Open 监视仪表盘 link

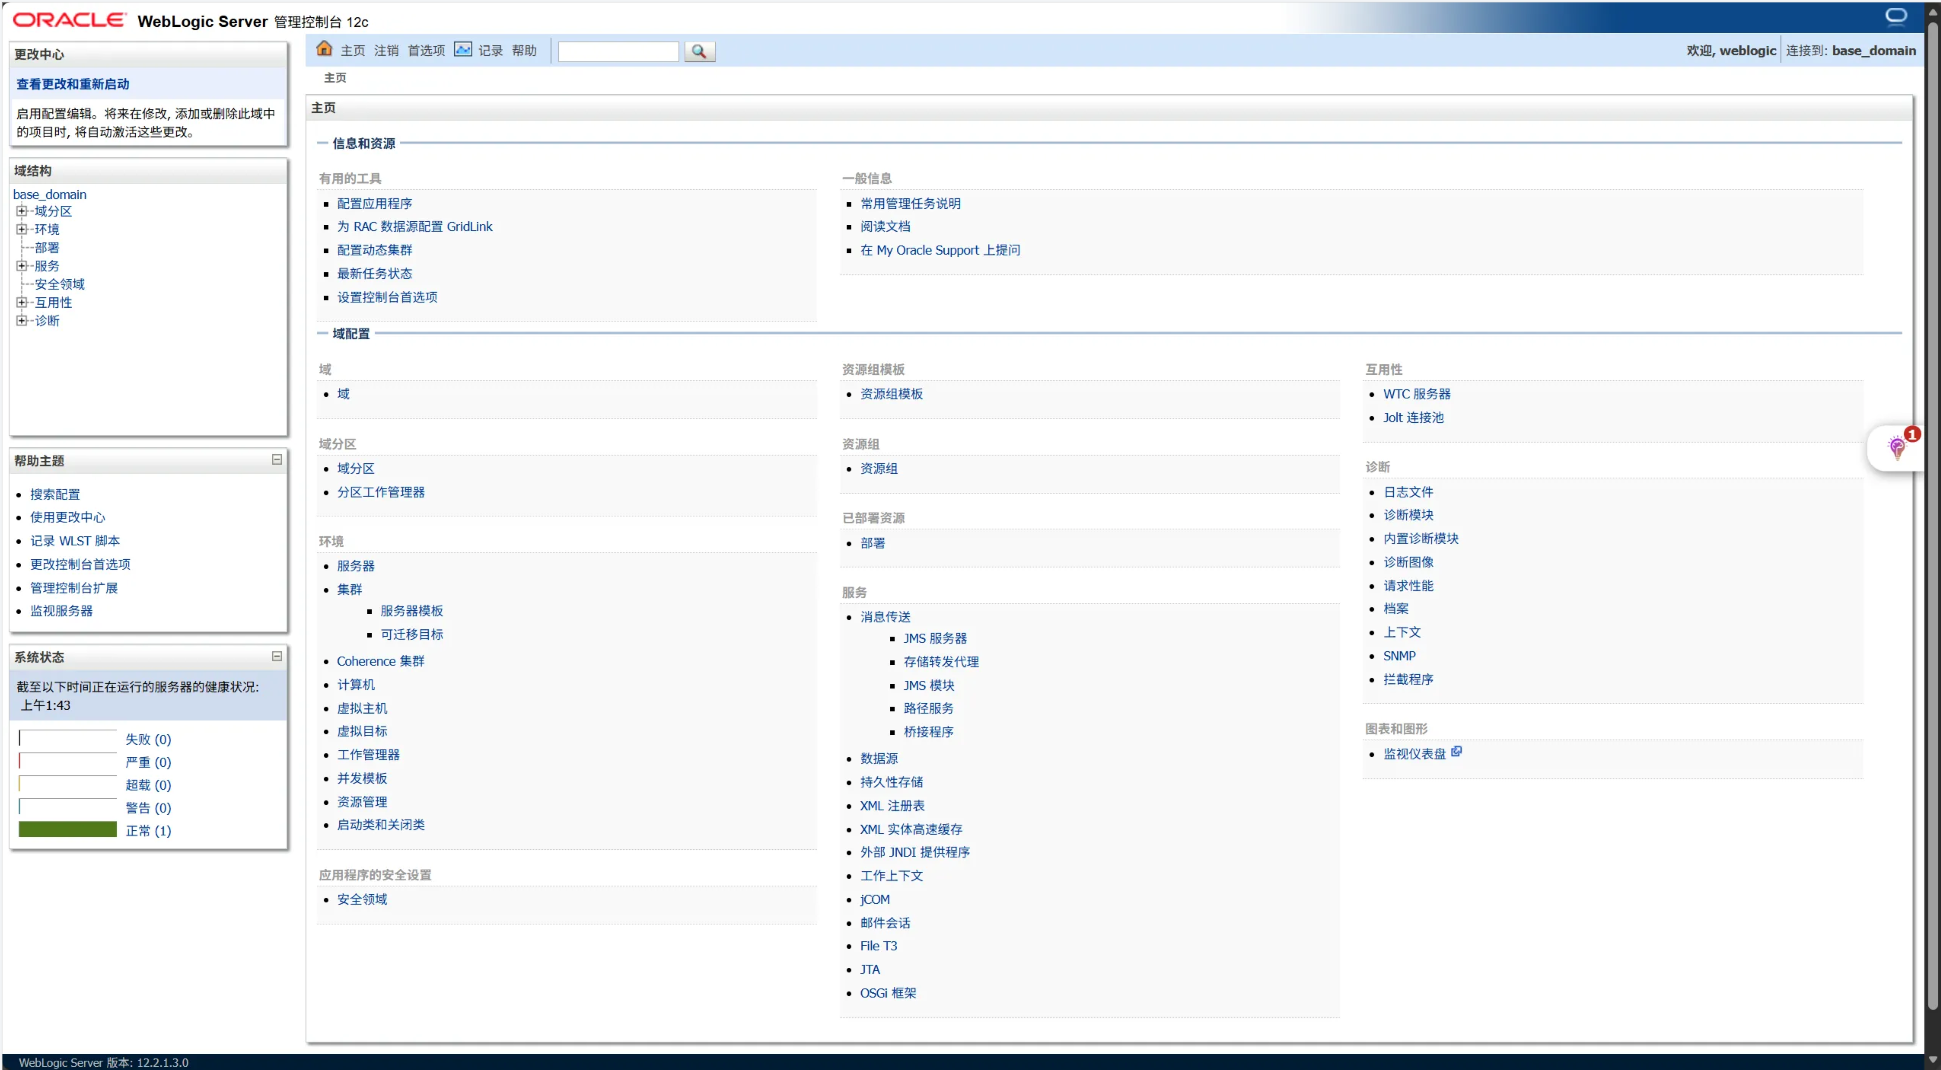pos(1414,754)
